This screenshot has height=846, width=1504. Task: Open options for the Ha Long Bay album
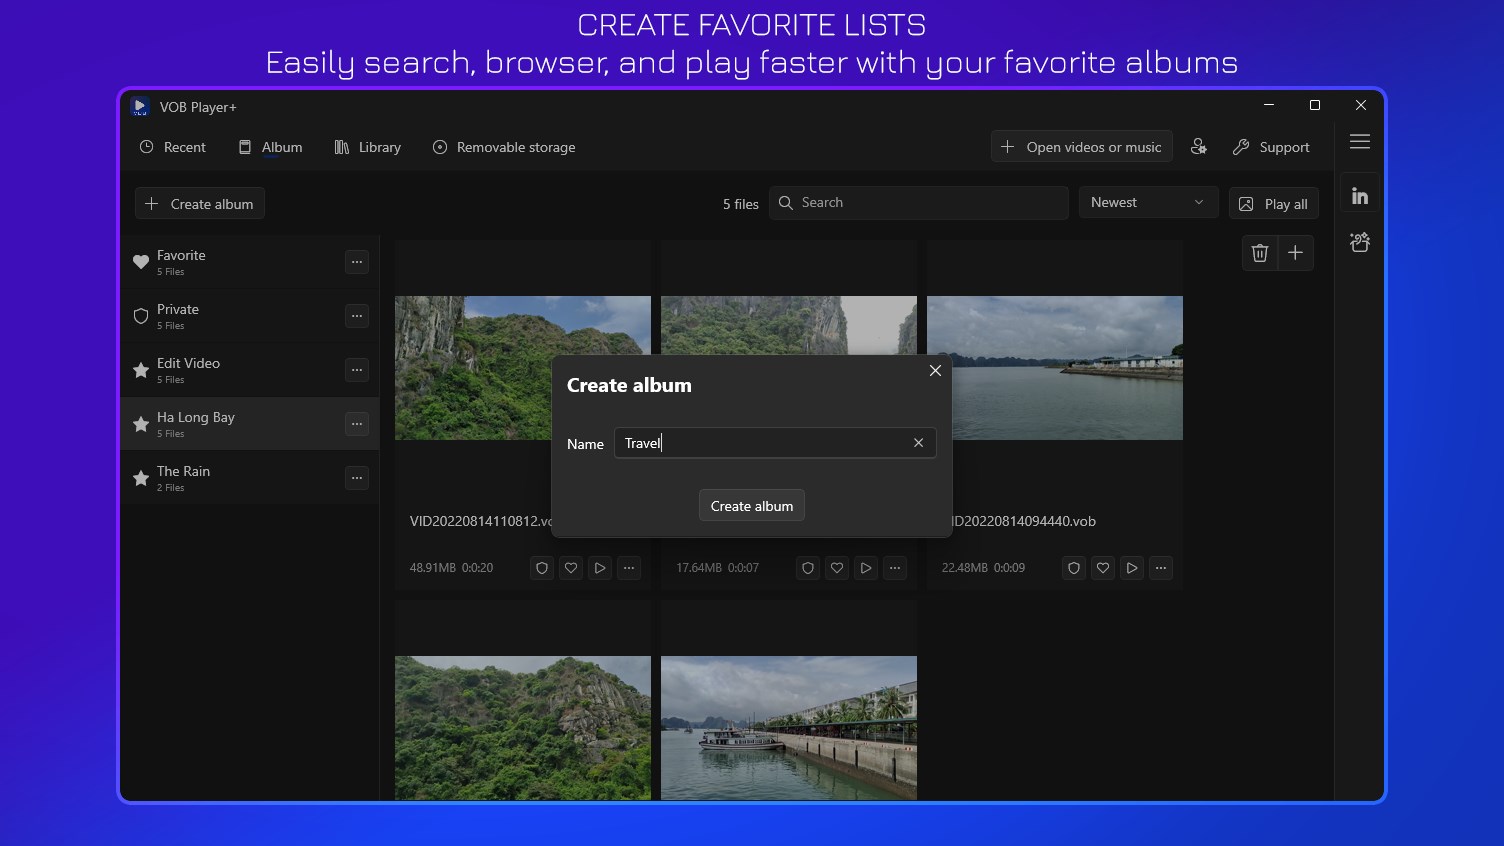coord(357,424)
